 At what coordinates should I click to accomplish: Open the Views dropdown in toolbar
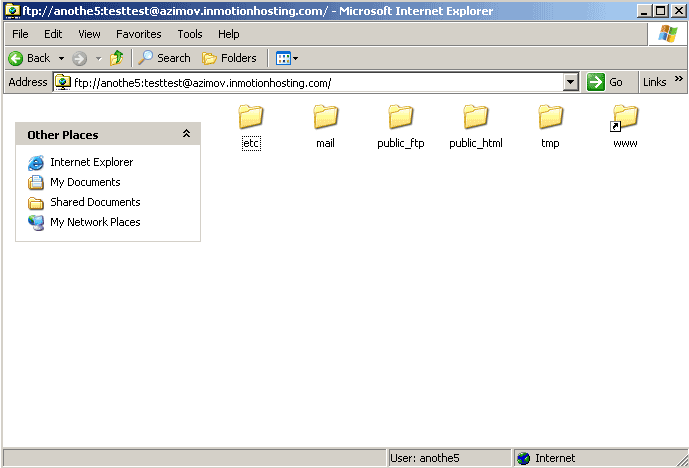(x=287, y=58)
